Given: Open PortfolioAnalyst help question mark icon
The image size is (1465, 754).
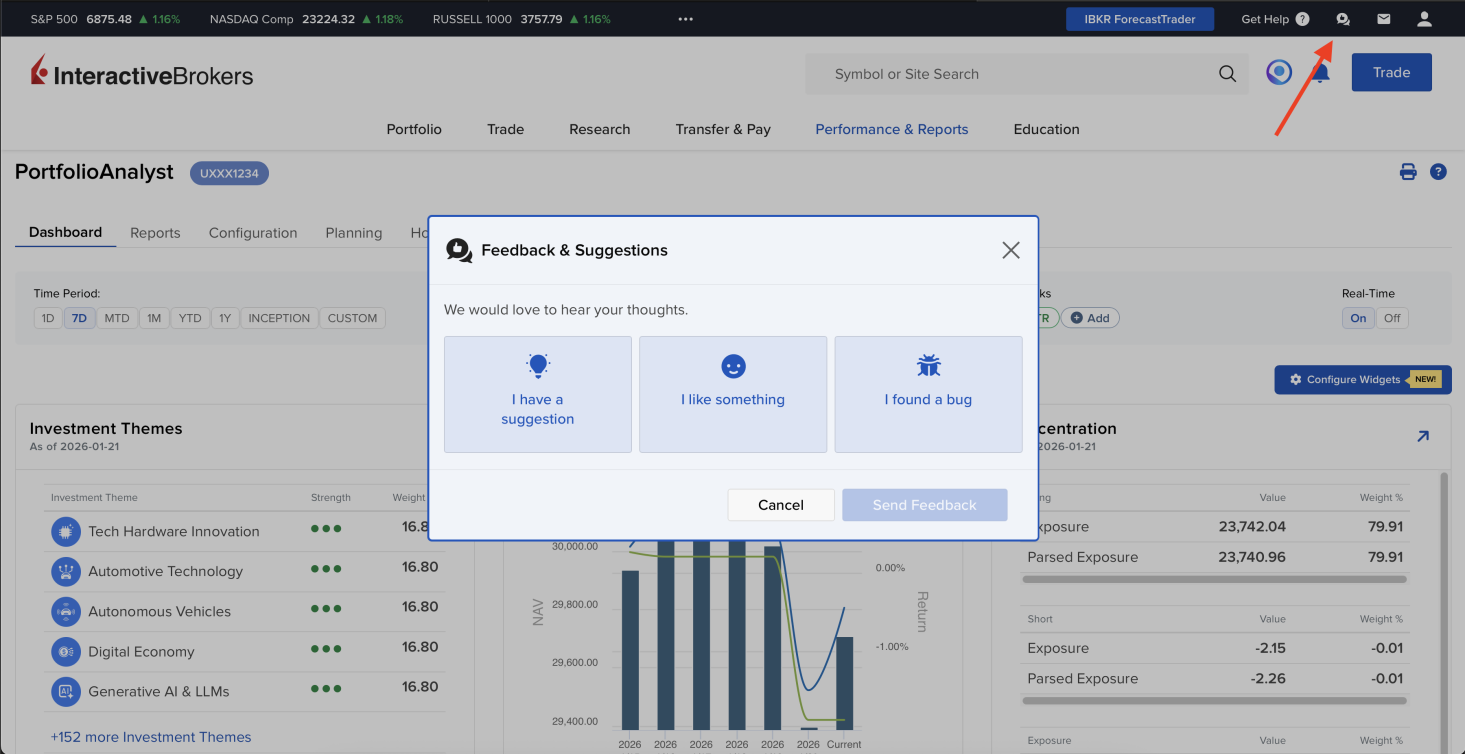Looking at the screenshot, I should click(1438, 171).
